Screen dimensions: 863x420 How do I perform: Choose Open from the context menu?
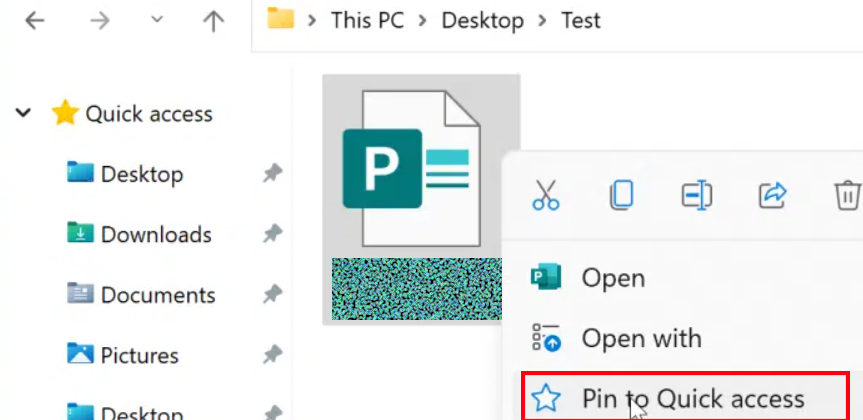[x=612, y=278]
